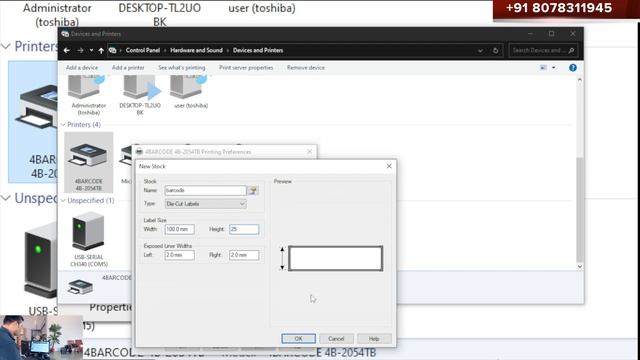The height and width of the screenshot is (360, 640).
Task: Open the stock Type dropdown
Action: [x=205, y=204]
